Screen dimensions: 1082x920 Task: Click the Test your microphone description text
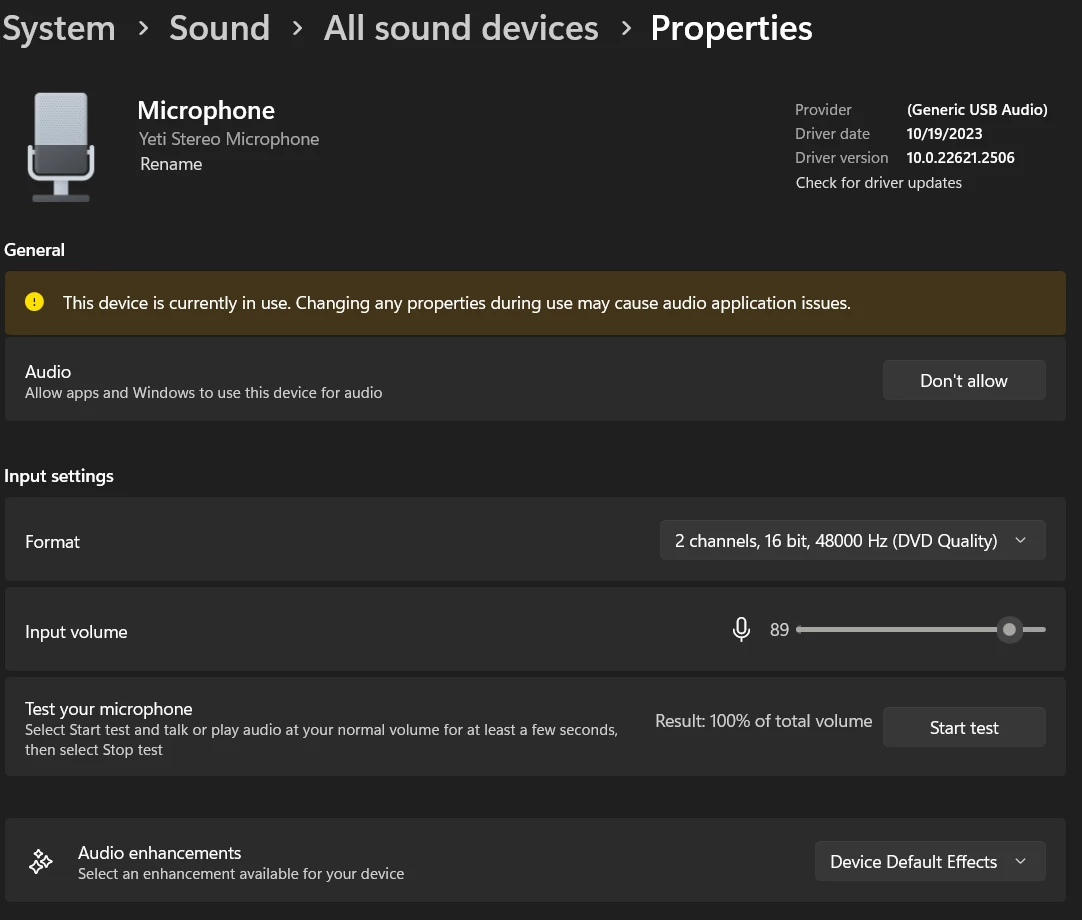(x=321, y=740)
